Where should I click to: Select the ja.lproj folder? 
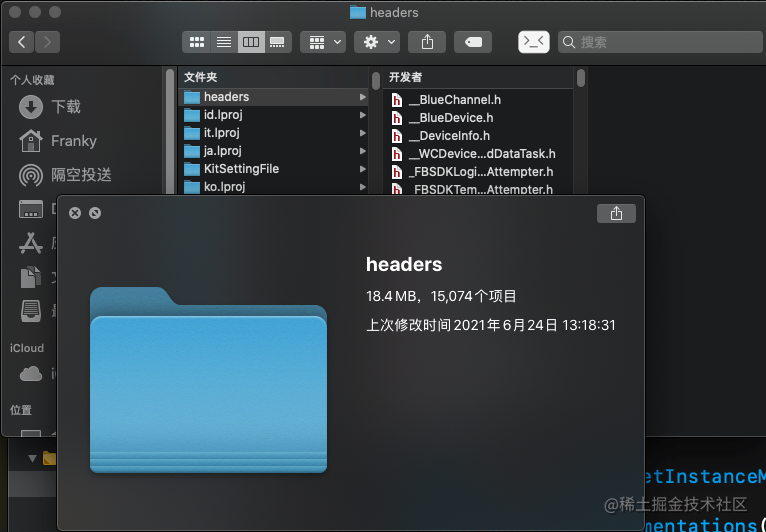tap(274, 150)
